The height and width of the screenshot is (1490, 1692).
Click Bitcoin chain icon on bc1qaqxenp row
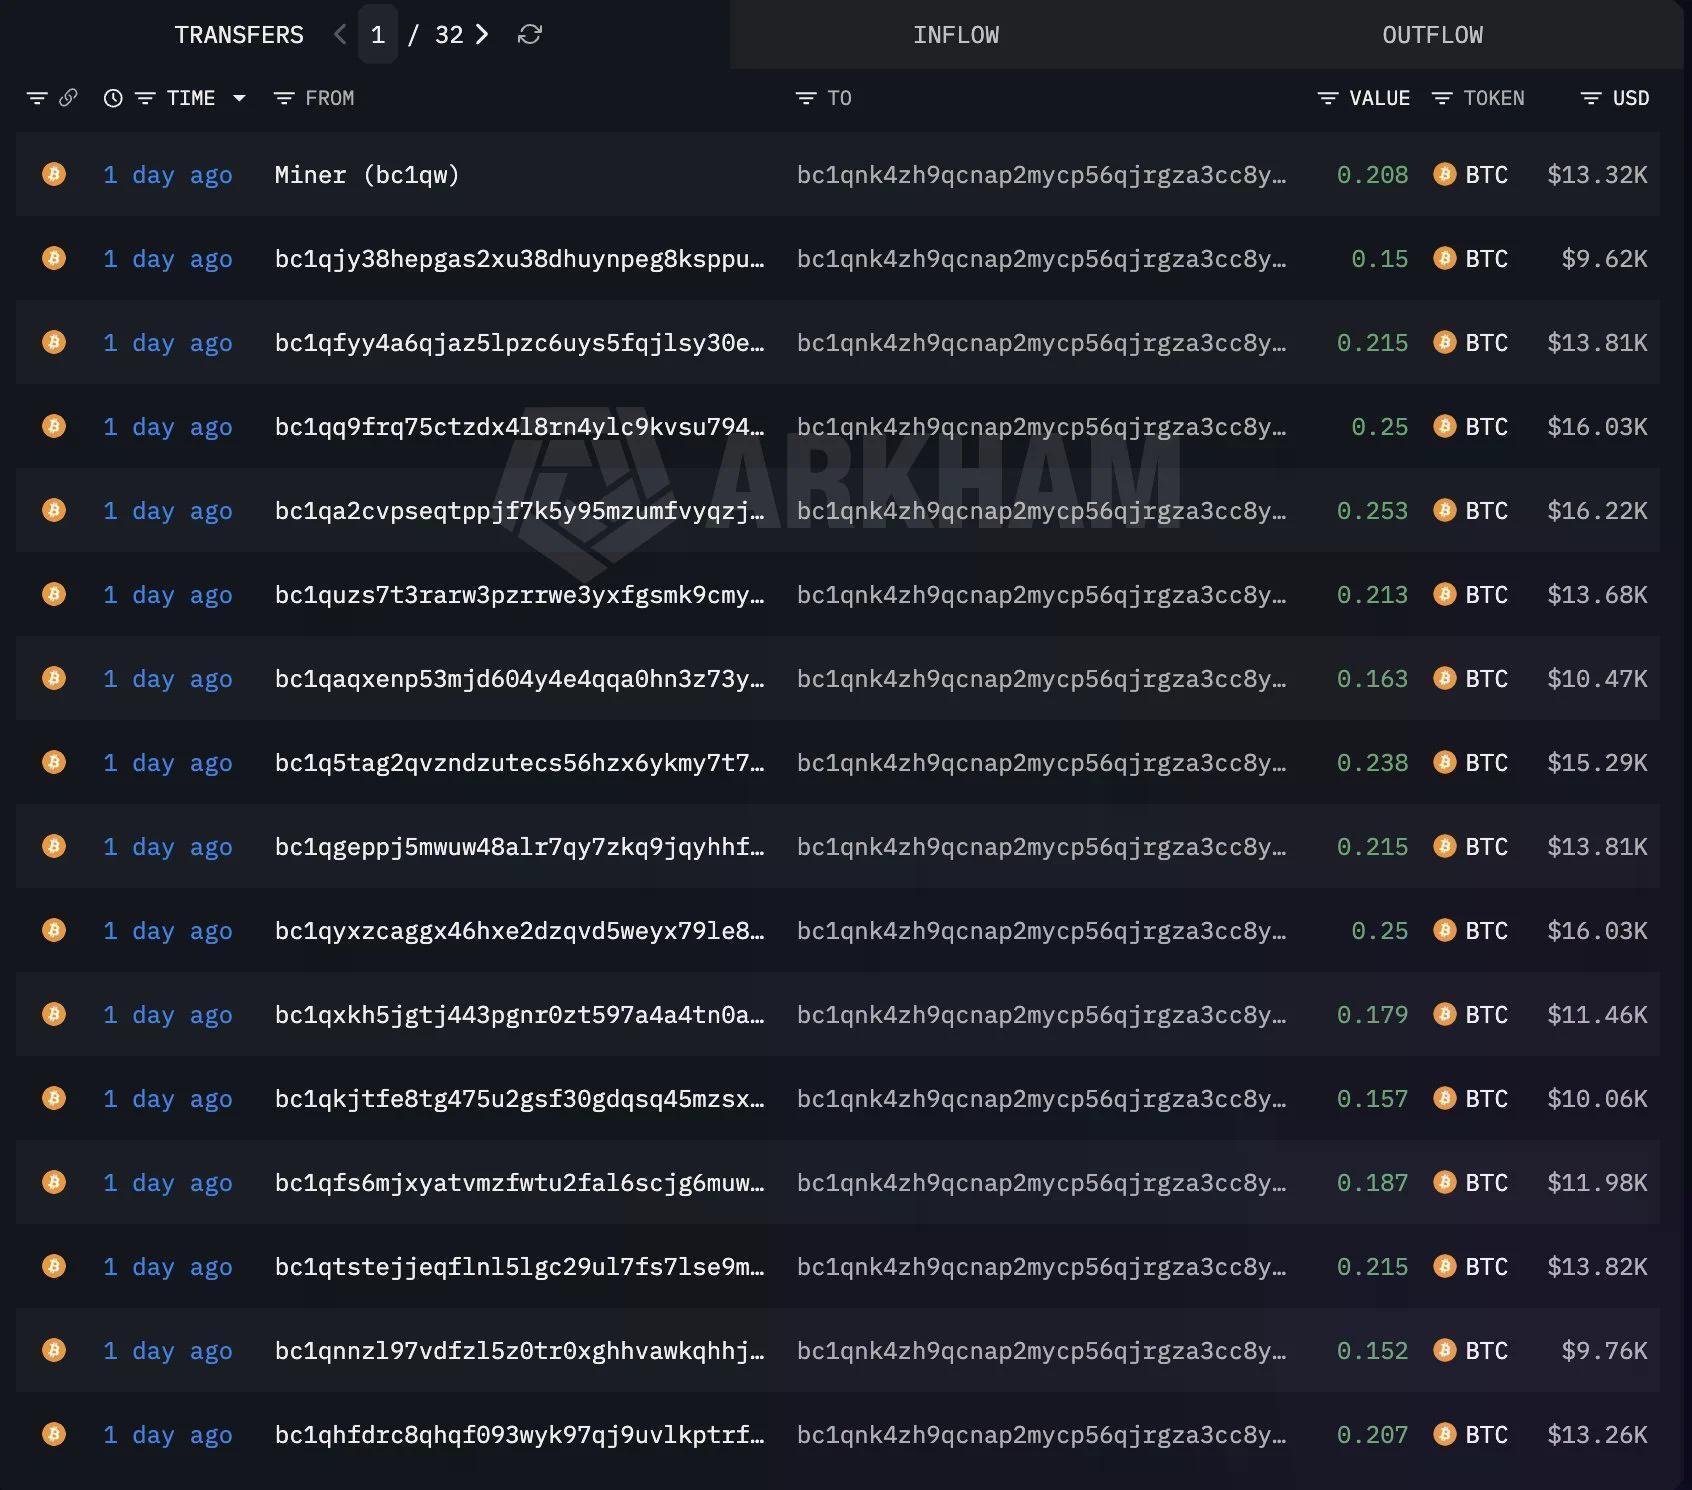tap(54, 678)
